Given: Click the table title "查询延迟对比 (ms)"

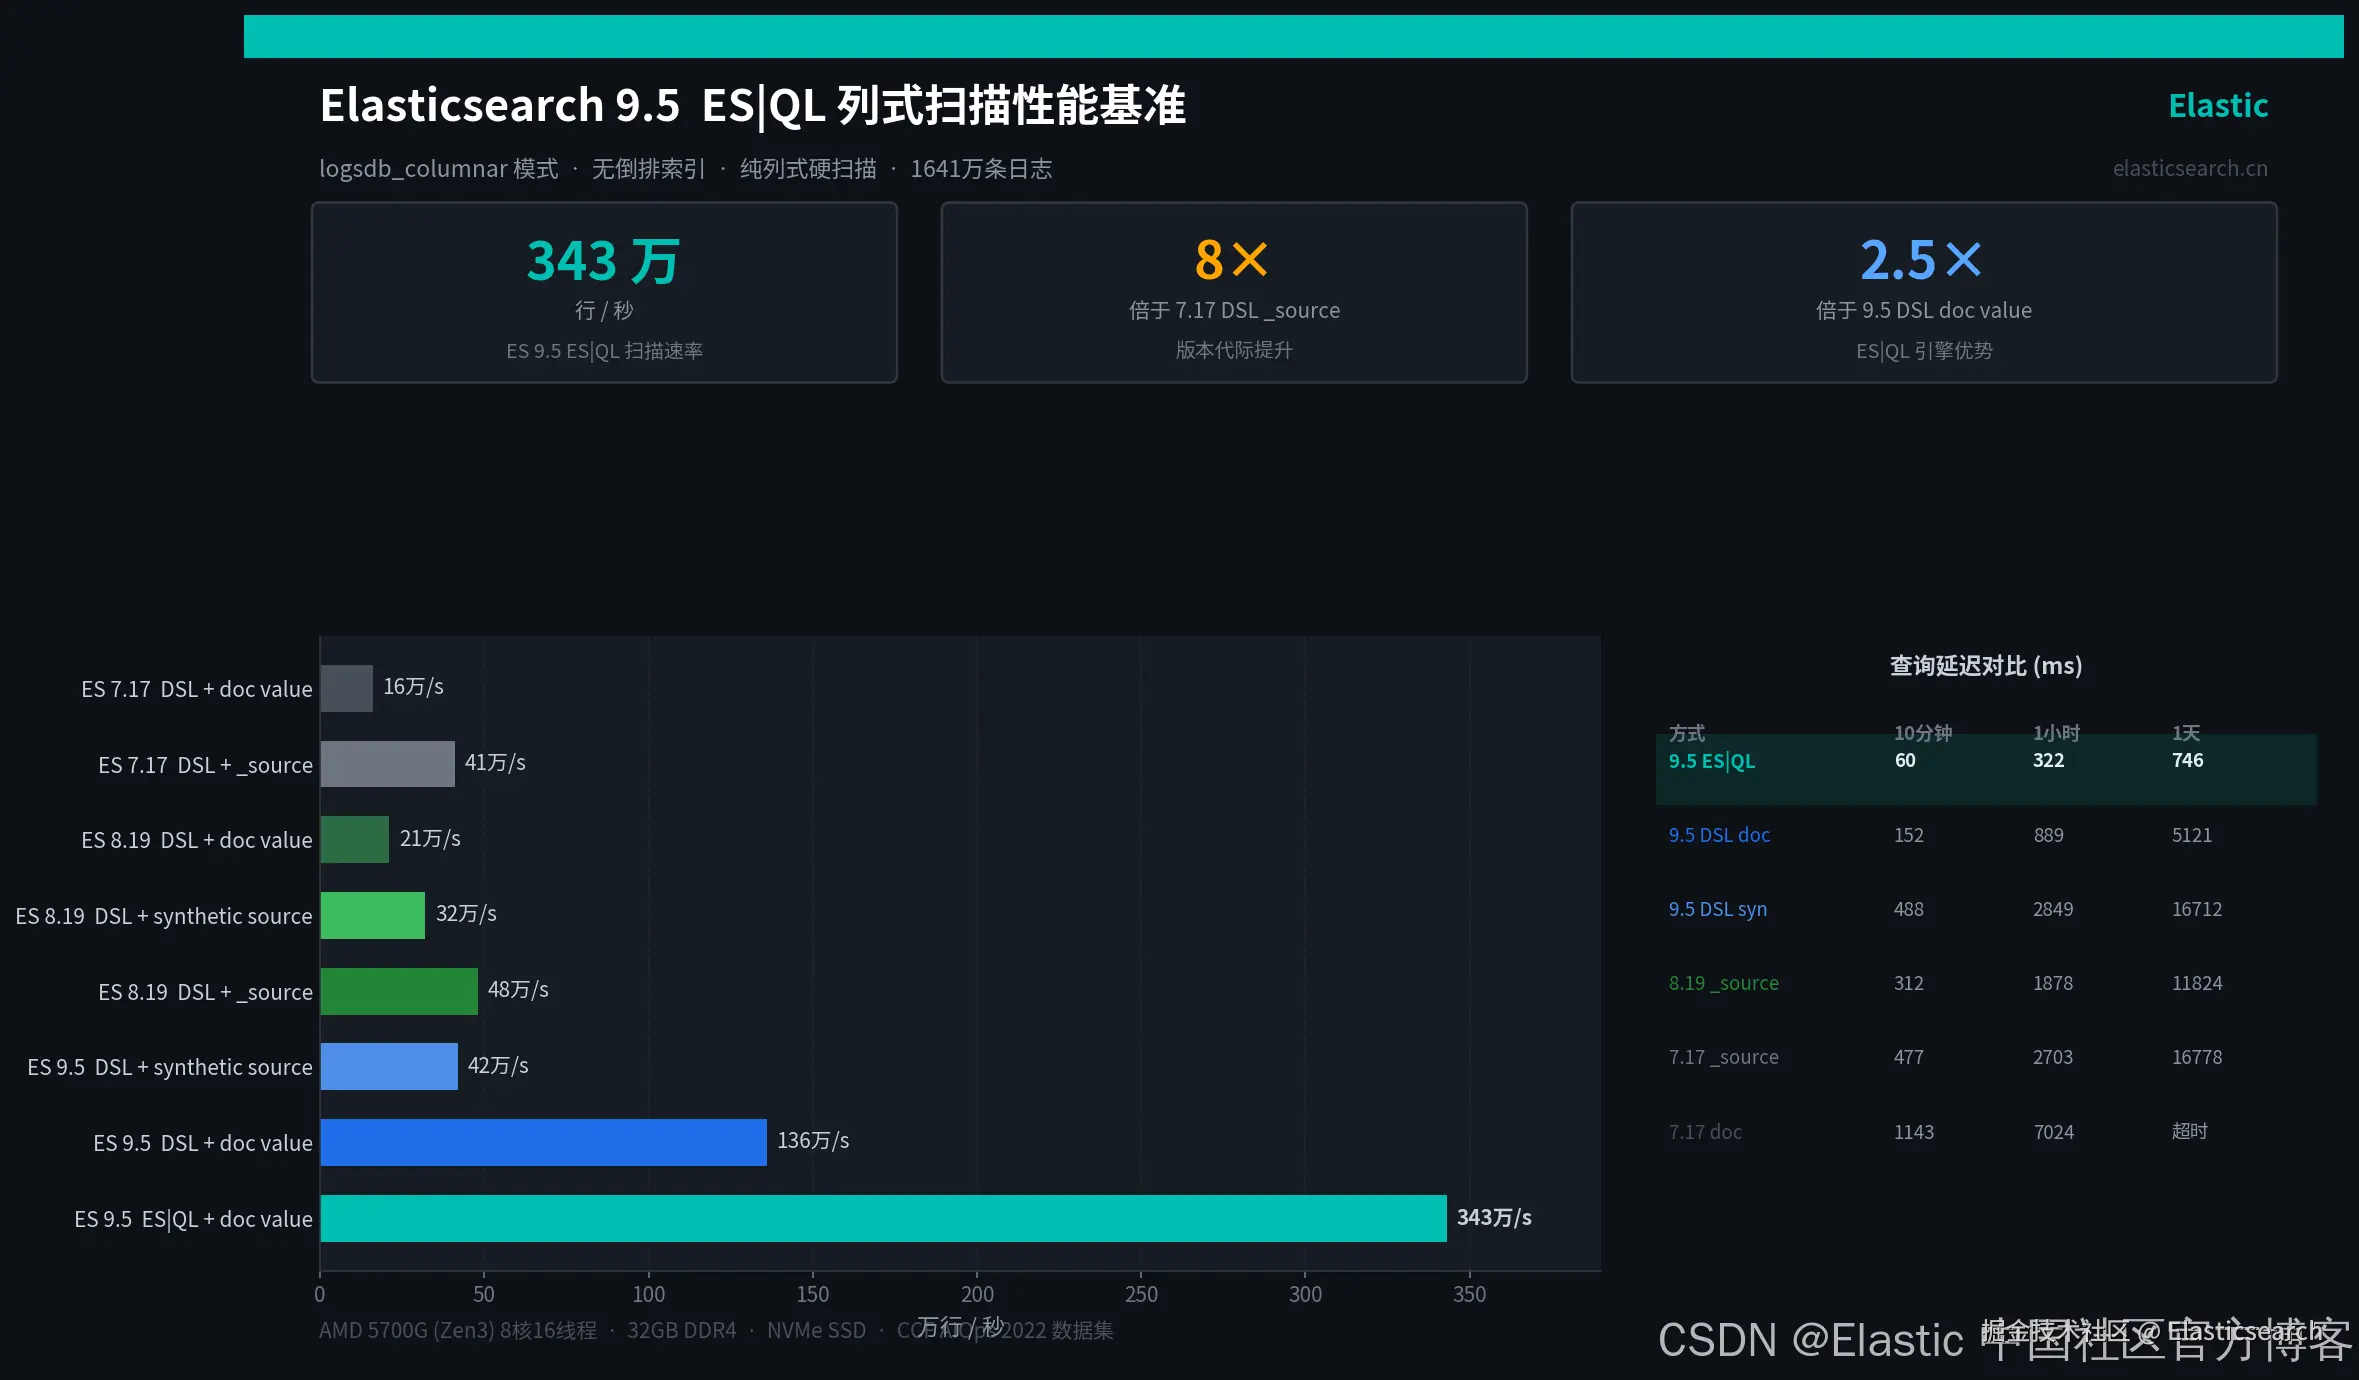Looking at the screenshot, I should click(1986, 666).
